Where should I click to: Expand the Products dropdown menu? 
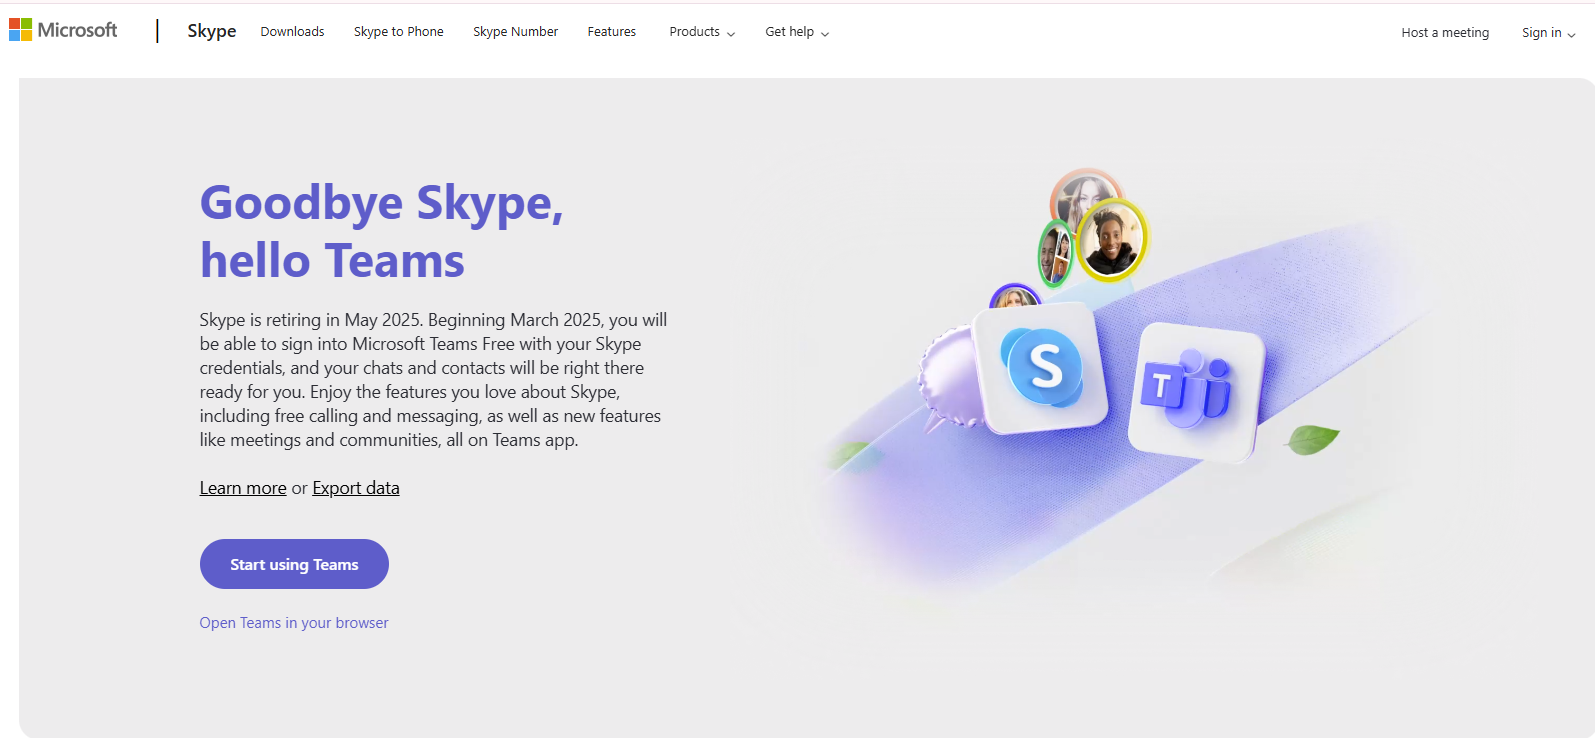pyautogui.click(x=702, y=32)
